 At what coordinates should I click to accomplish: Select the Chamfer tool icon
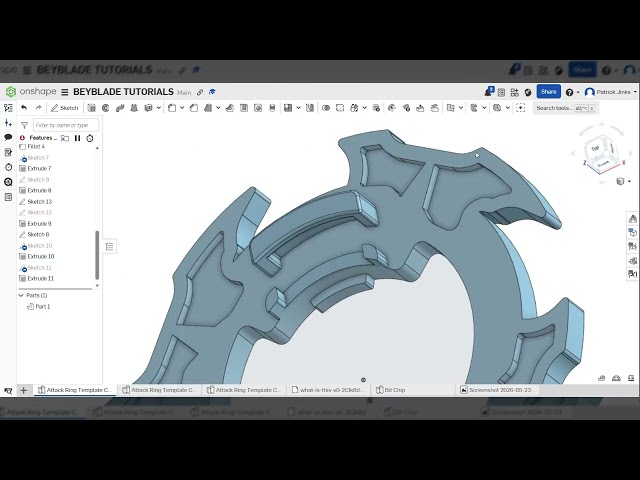(x=194, y=108)
